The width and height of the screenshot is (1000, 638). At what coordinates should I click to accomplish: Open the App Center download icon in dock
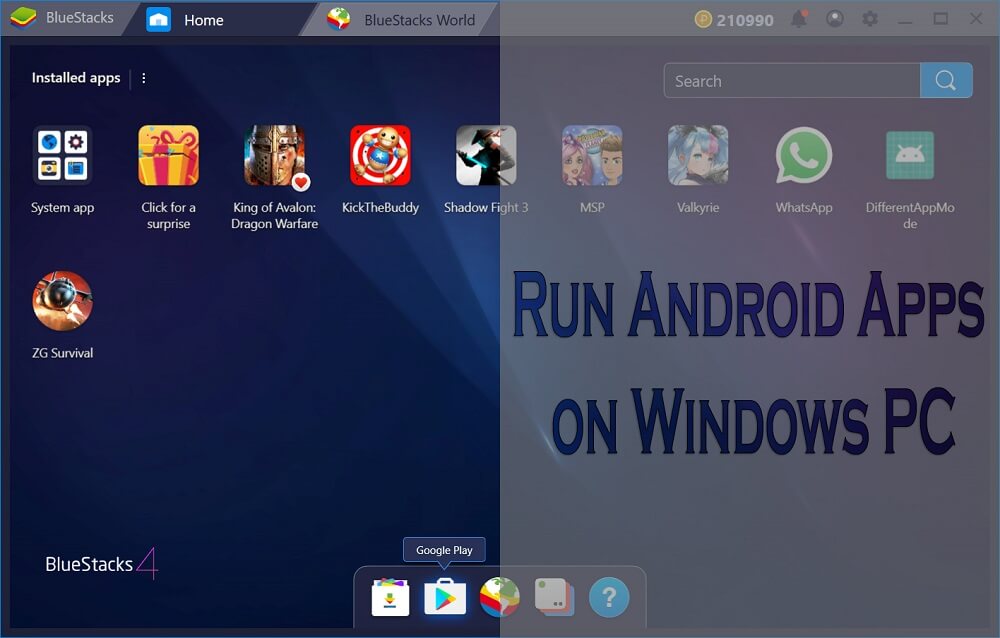tap(390, 598)
